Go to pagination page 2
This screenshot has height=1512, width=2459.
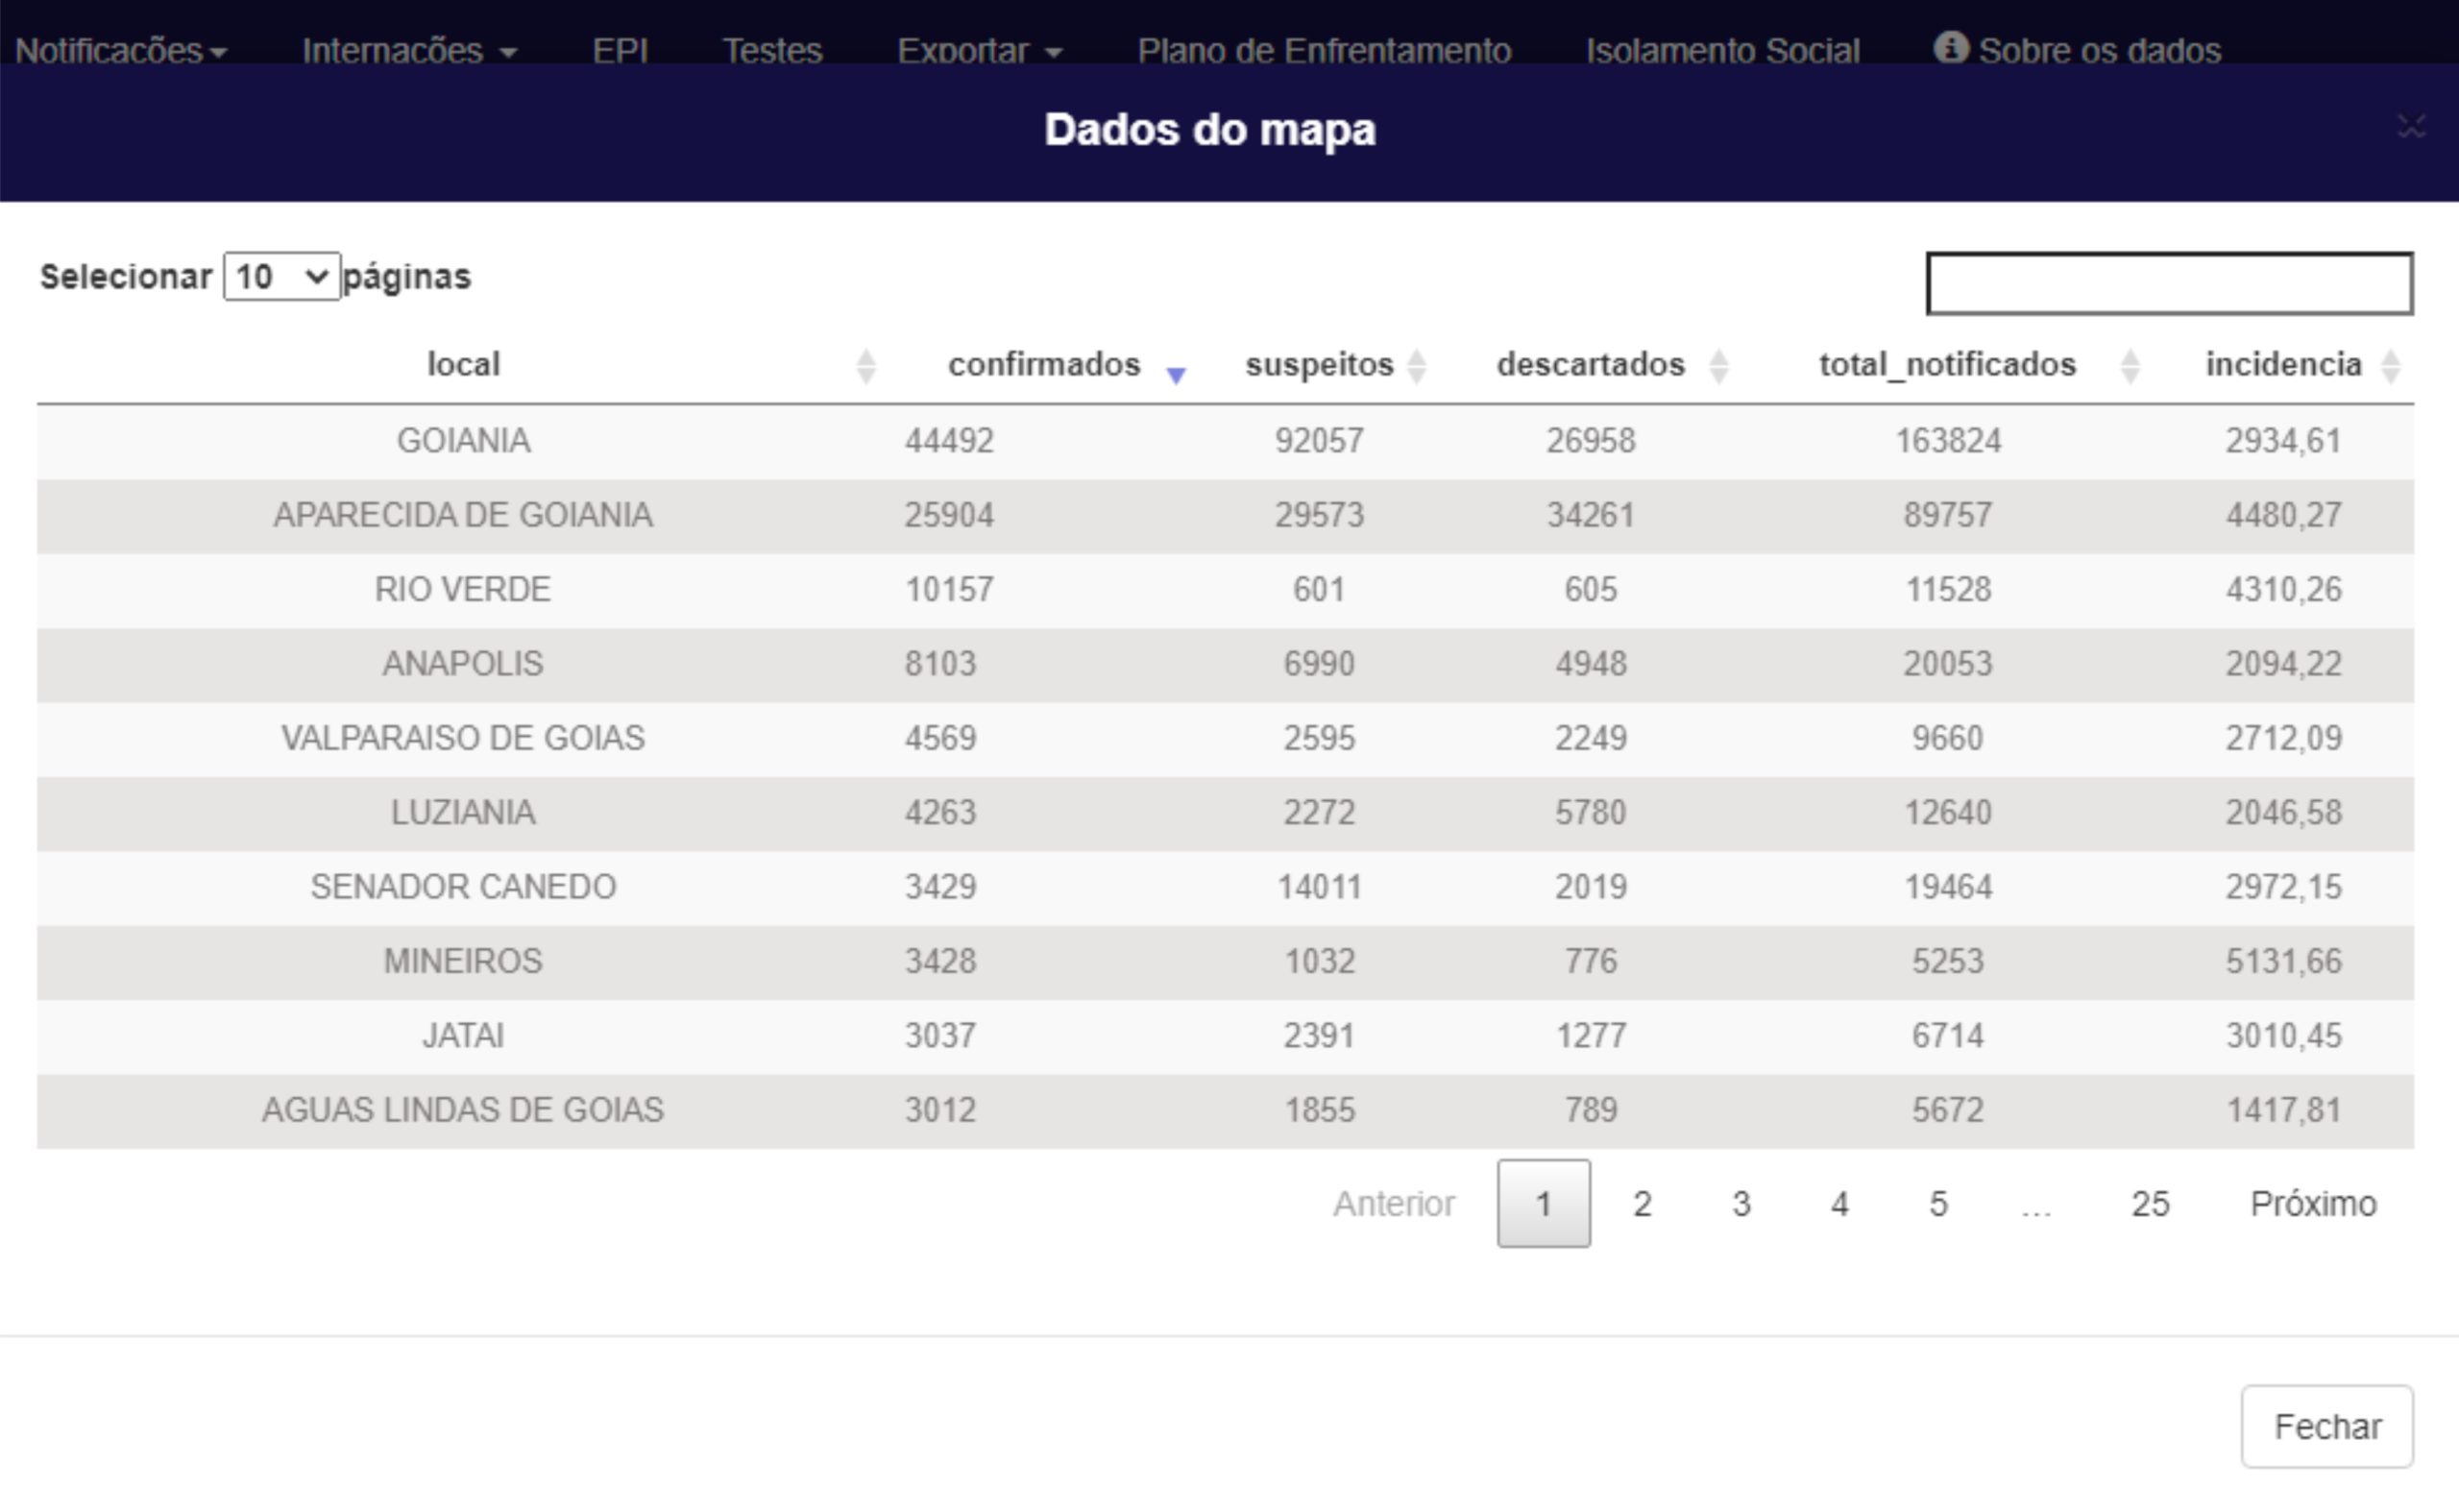(x=1641, y=1204)
